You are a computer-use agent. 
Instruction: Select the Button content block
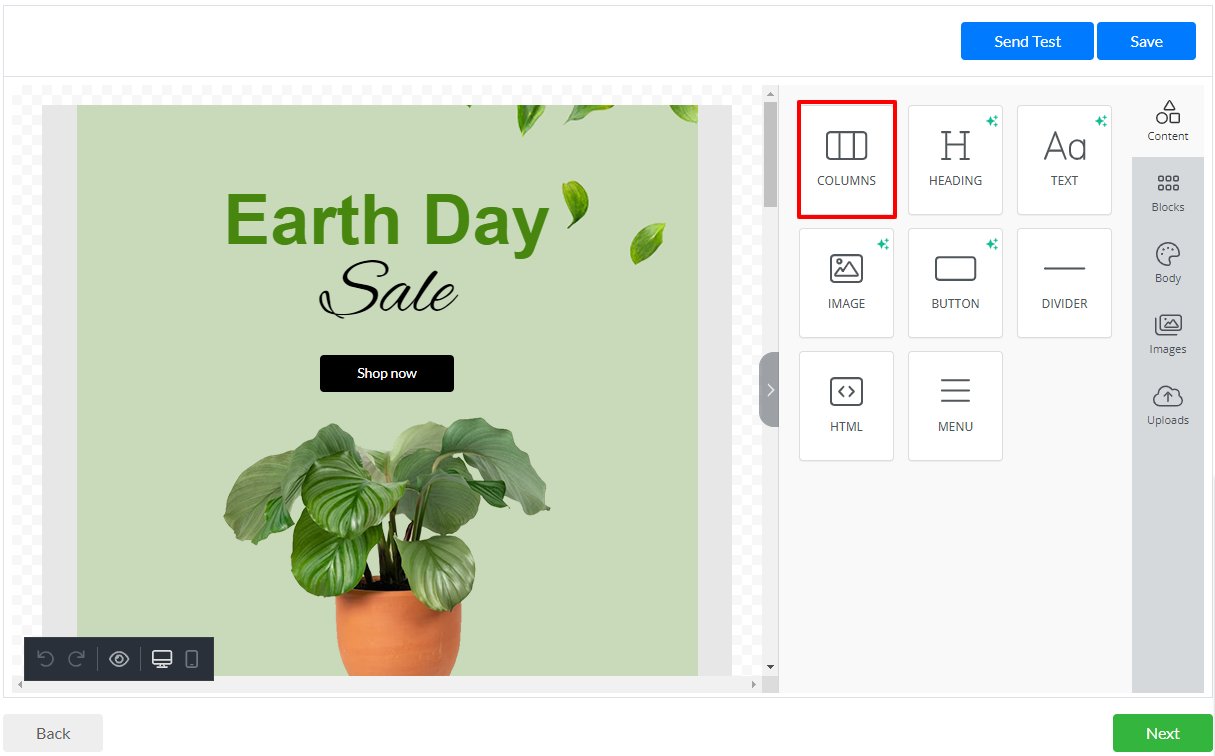[955, 283]
